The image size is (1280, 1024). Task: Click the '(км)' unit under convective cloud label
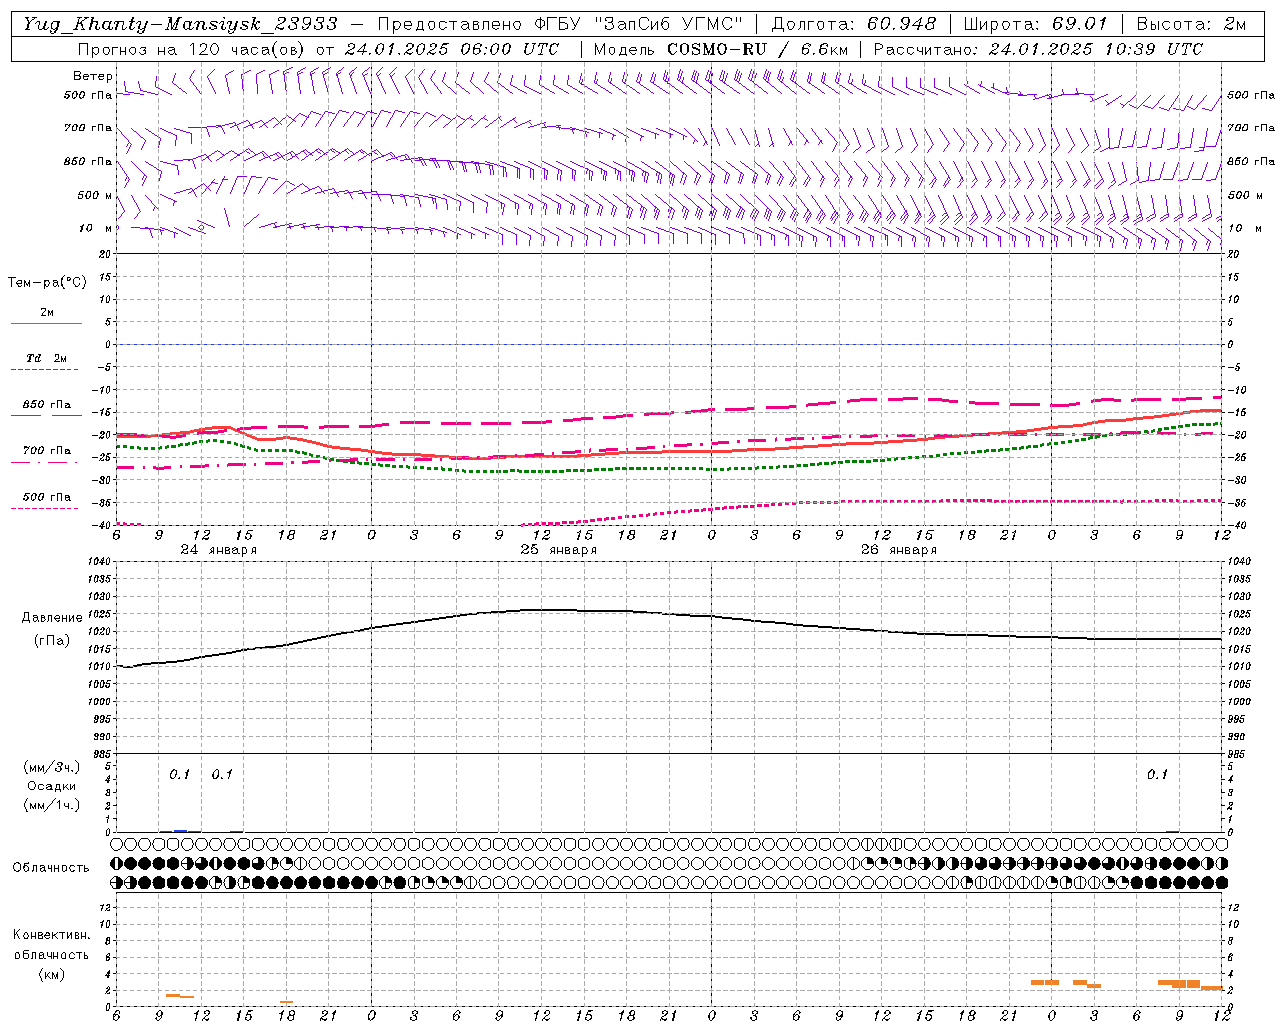coord(51,974)
